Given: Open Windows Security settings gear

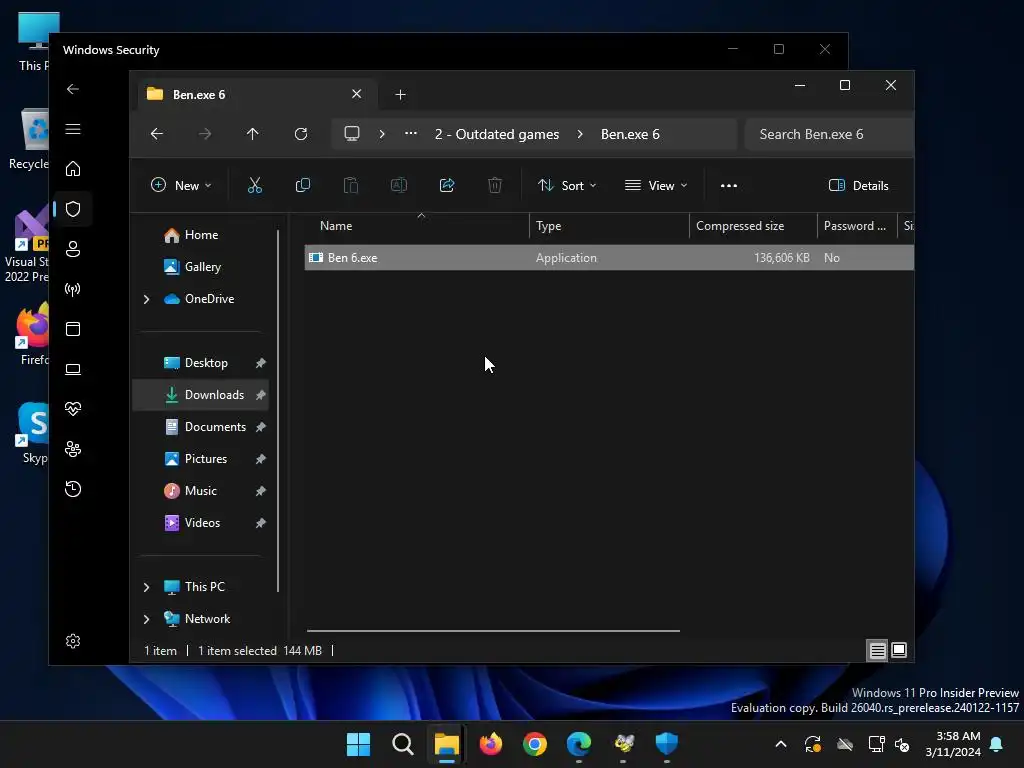Looking at the screenshot, I should [73, 641].
